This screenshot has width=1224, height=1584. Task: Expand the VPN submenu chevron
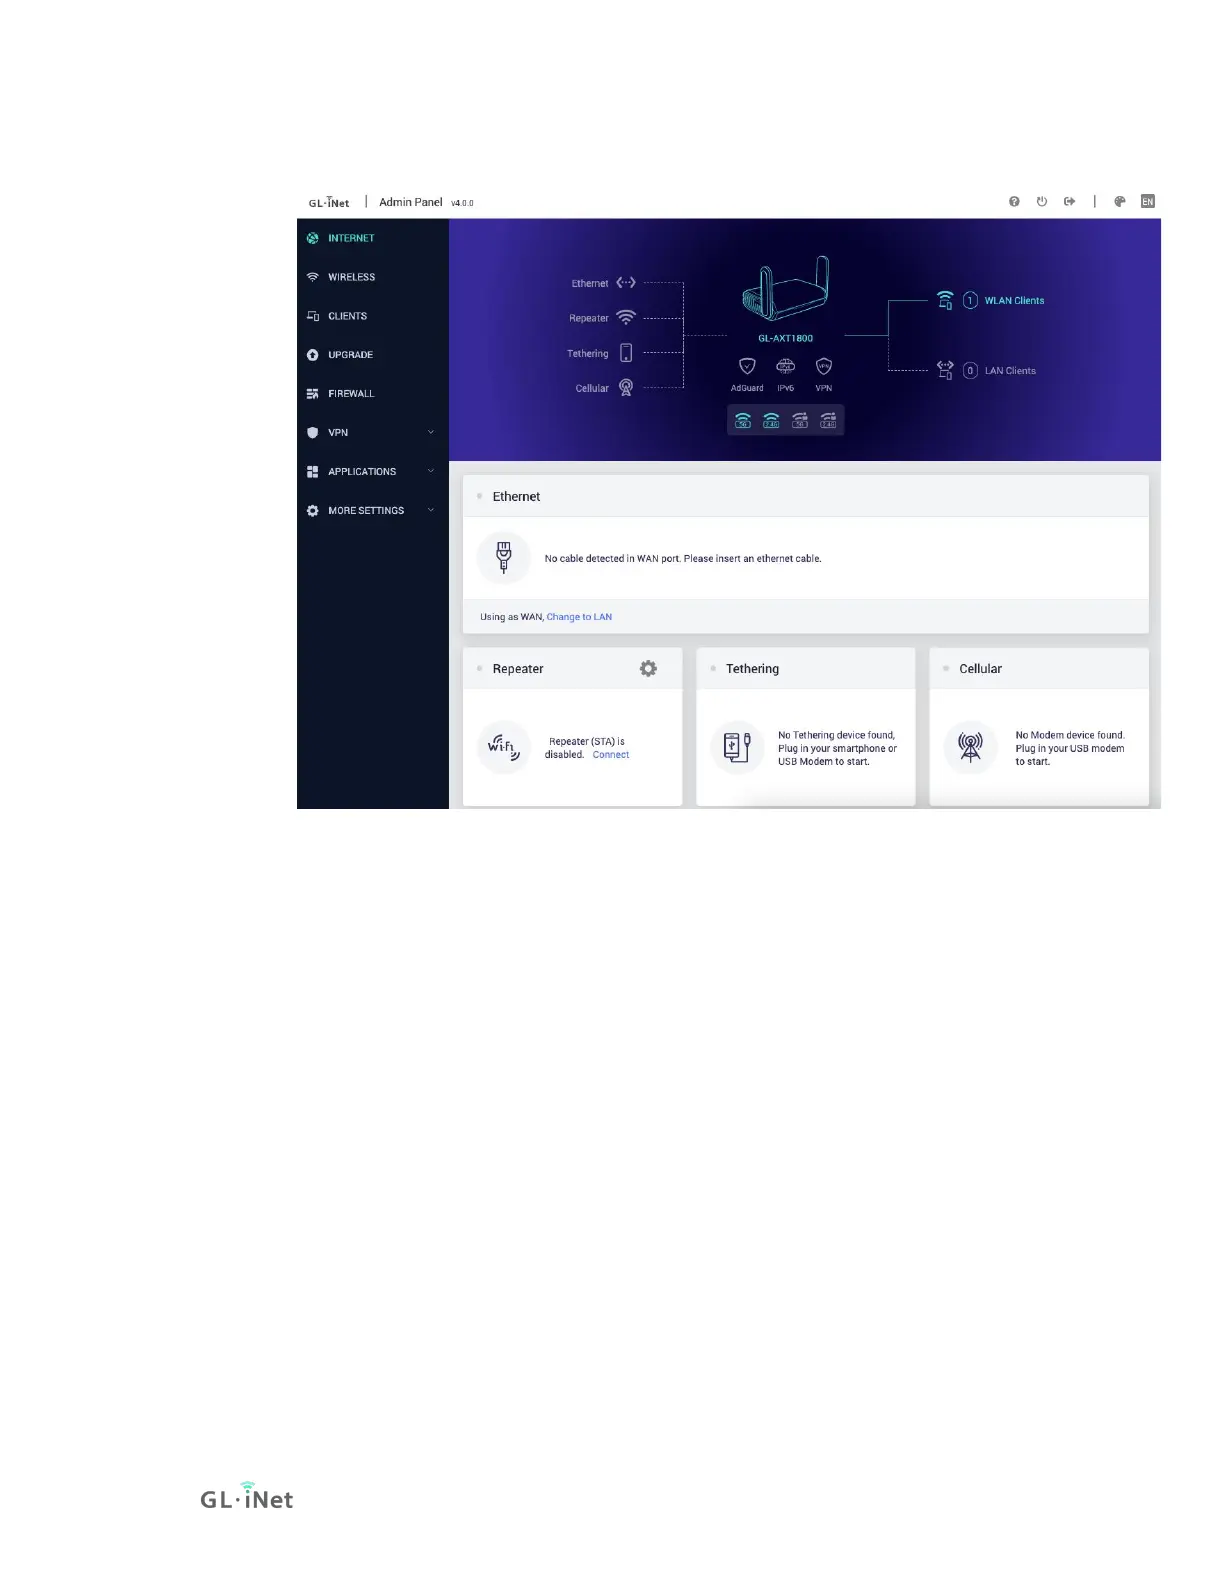coord(431,432)
